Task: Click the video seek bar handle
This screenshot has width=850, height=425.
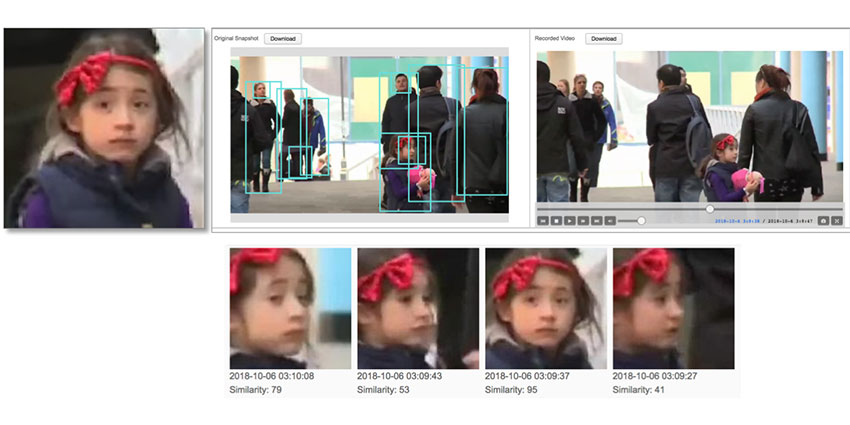Action: click(710, 209)
